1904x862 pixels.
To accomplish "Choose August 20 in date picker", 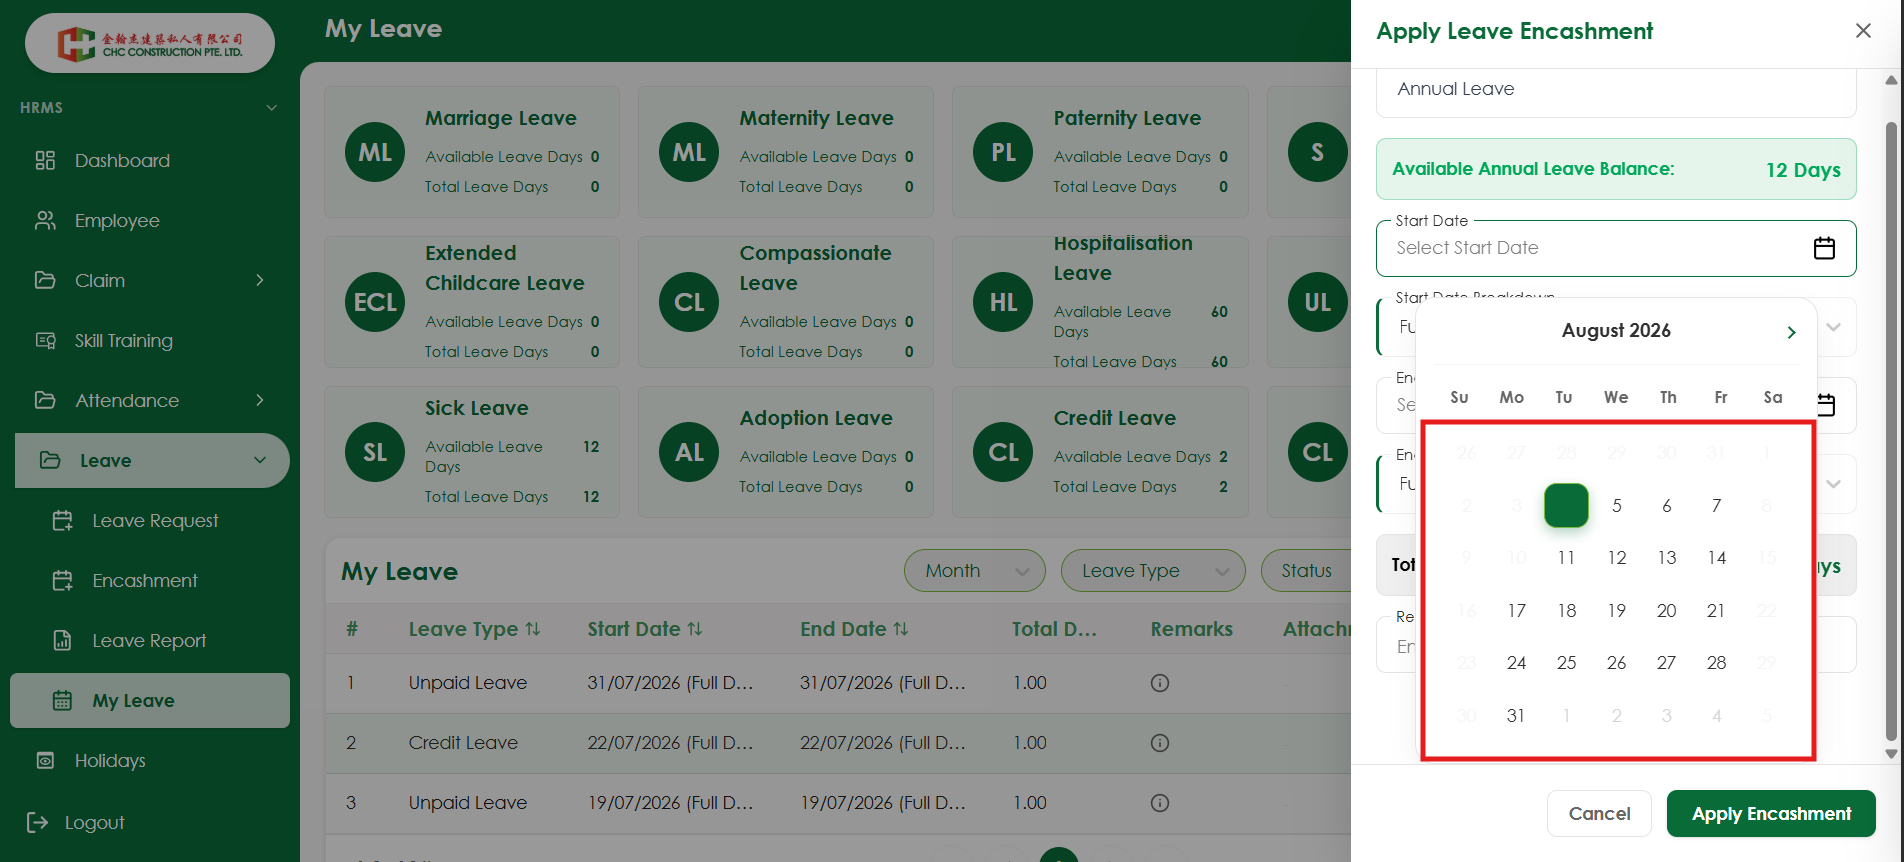I will [x=1666, y=610].
